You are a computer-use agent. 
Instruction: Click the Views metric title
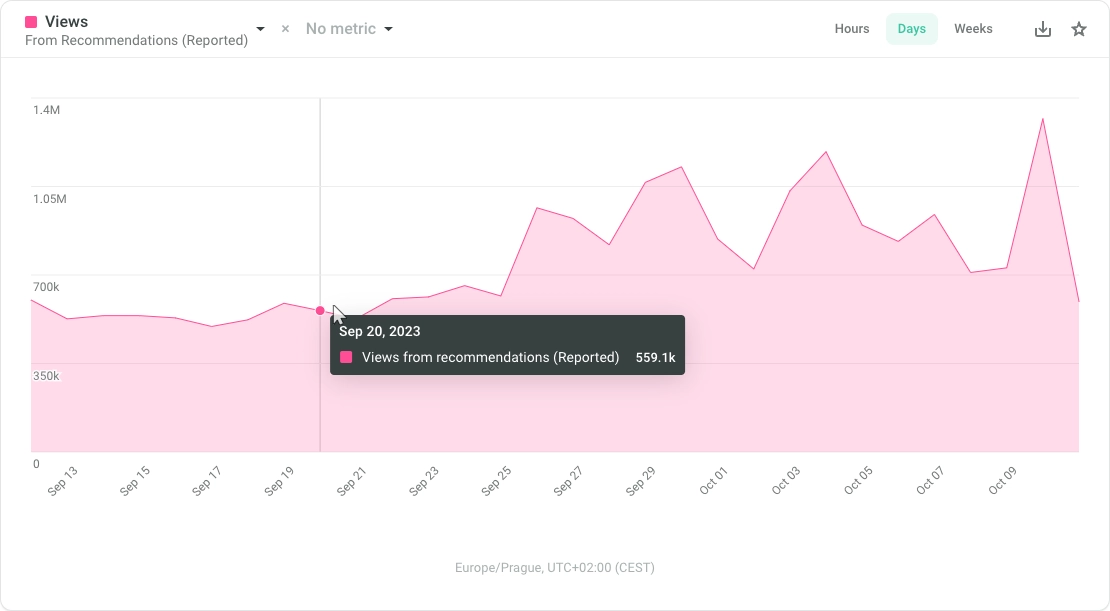pos(67,22)
